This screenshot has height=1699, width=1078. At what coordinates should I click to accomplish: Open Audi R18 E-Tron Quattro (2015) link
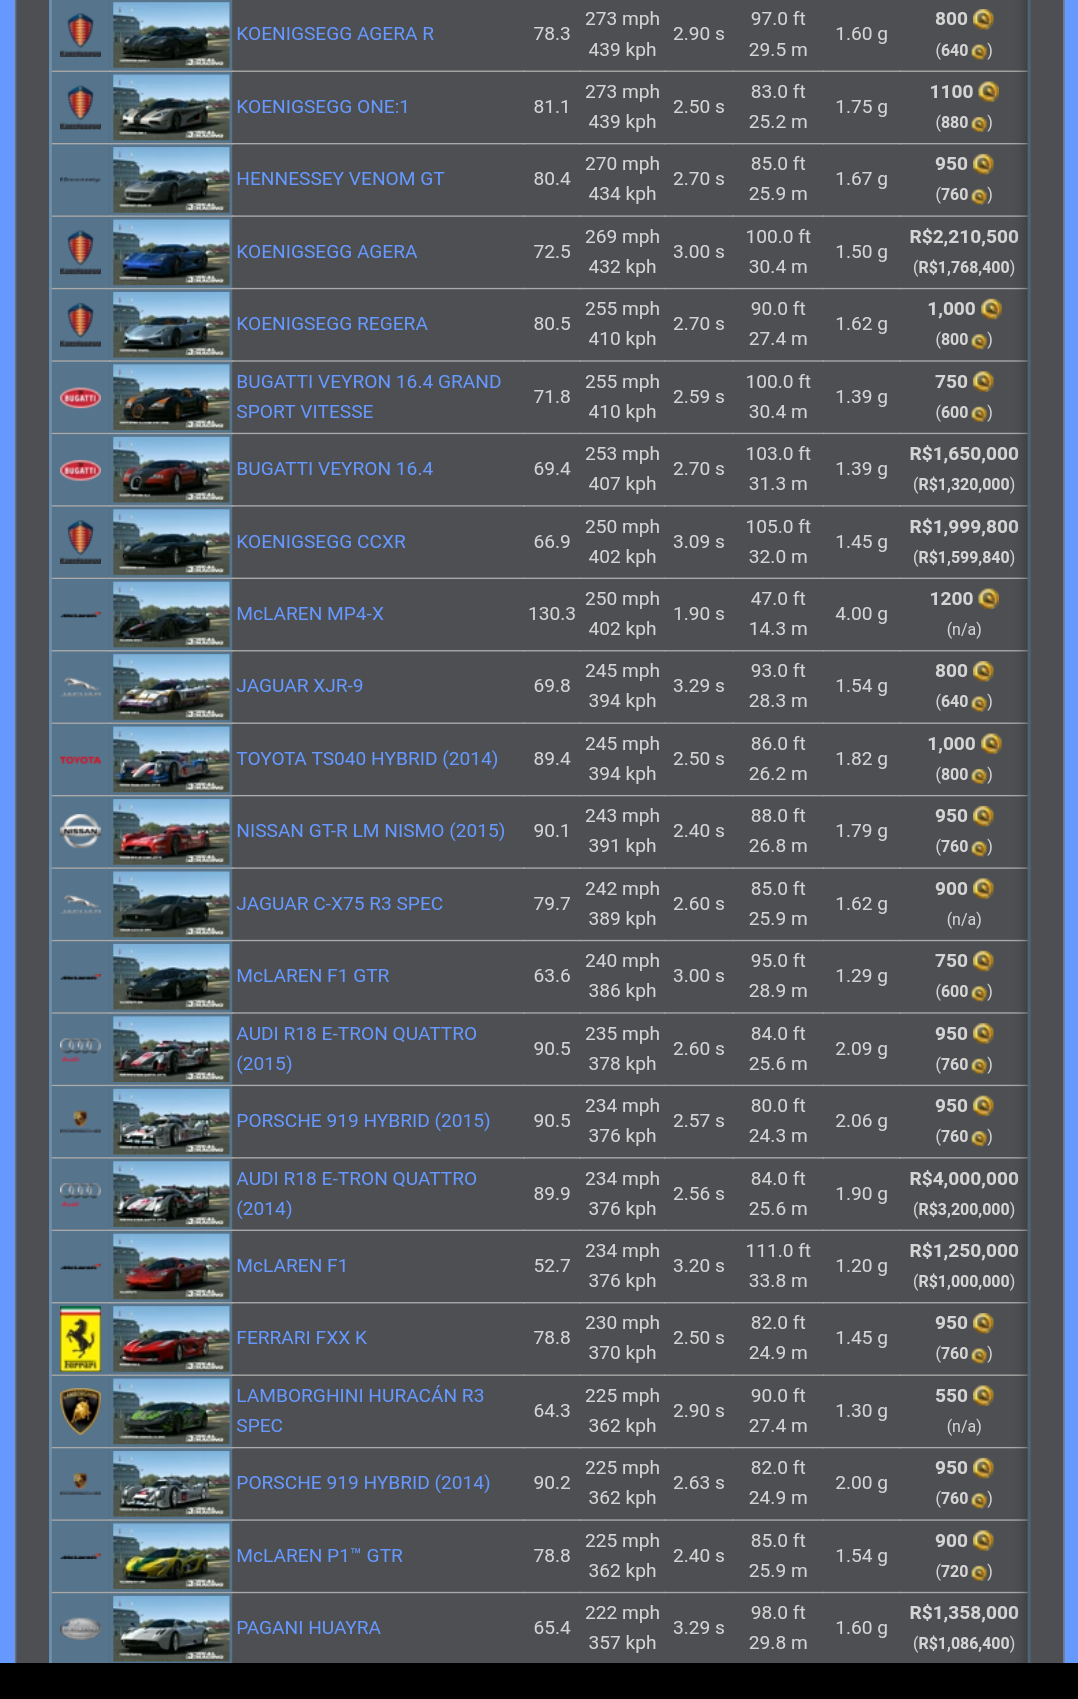click(357, 1049)
